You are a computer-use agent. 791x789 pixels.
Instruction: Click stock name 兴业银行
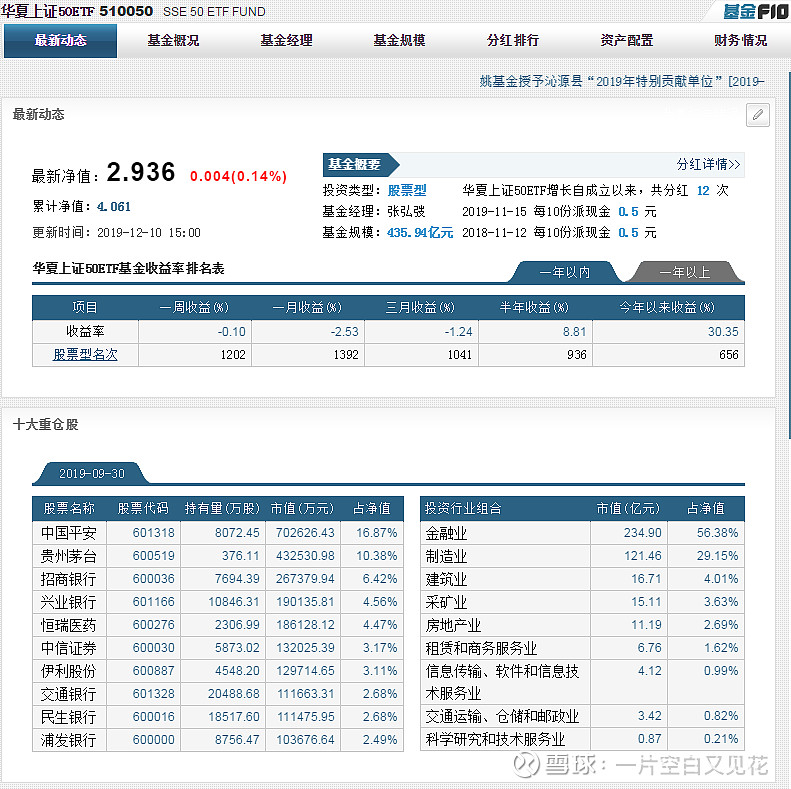(69, 602)
